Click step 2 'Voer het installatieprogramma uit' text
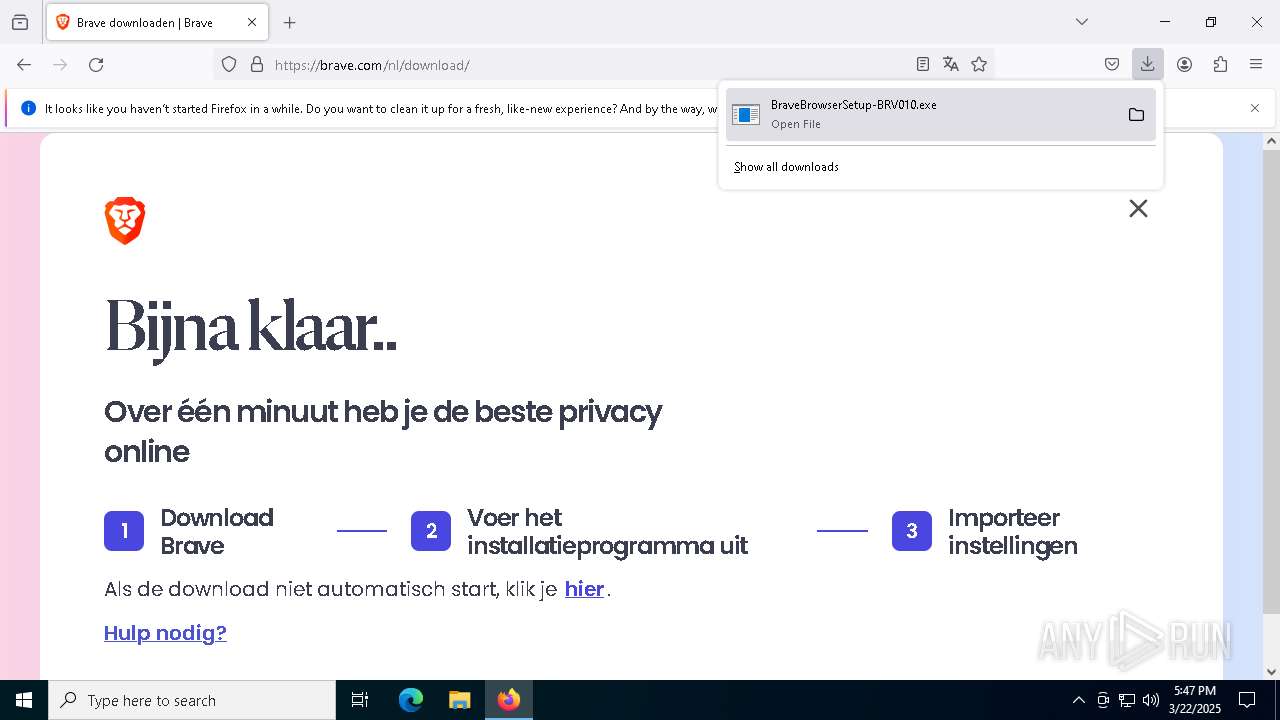 607,531
